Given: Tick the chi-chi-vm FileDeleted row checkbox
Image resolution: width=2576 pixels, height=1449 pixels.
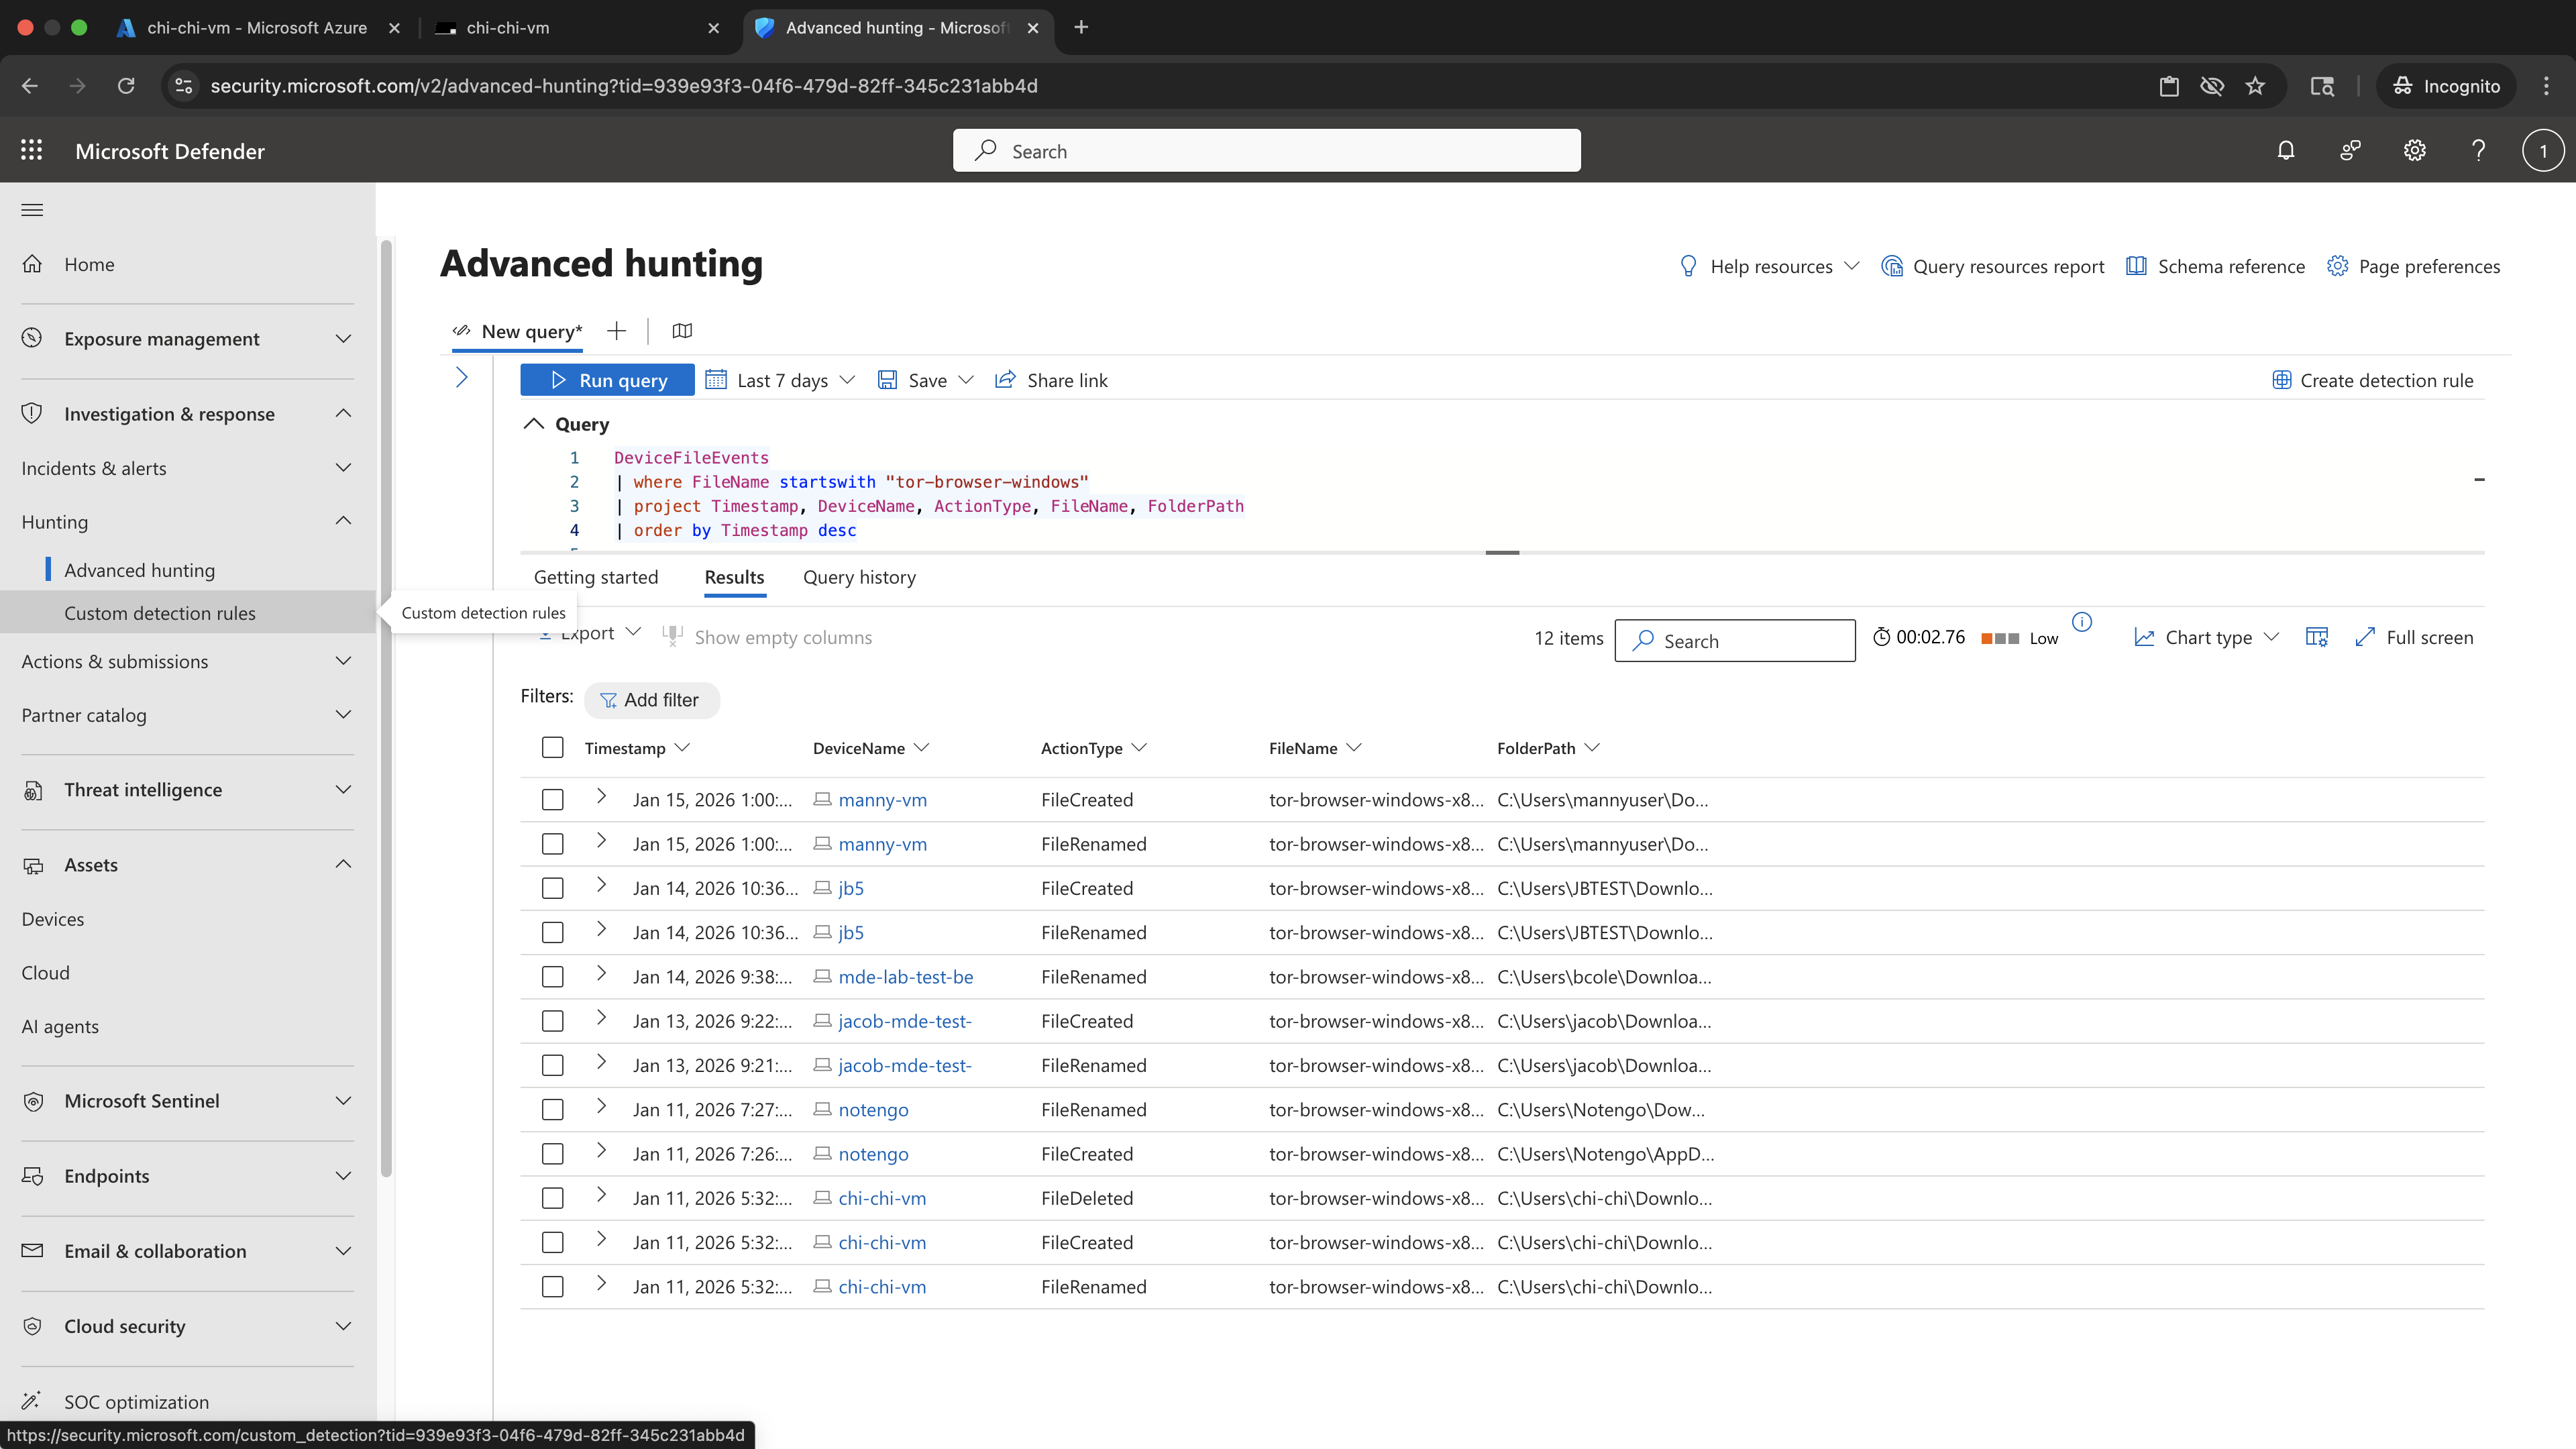Looking at the screenshot, I should 552,1198.
